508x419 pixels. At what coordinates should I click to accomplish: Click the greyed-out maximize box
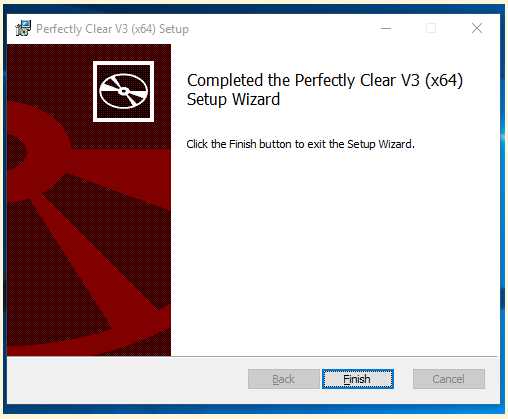(x=431, y=28)
